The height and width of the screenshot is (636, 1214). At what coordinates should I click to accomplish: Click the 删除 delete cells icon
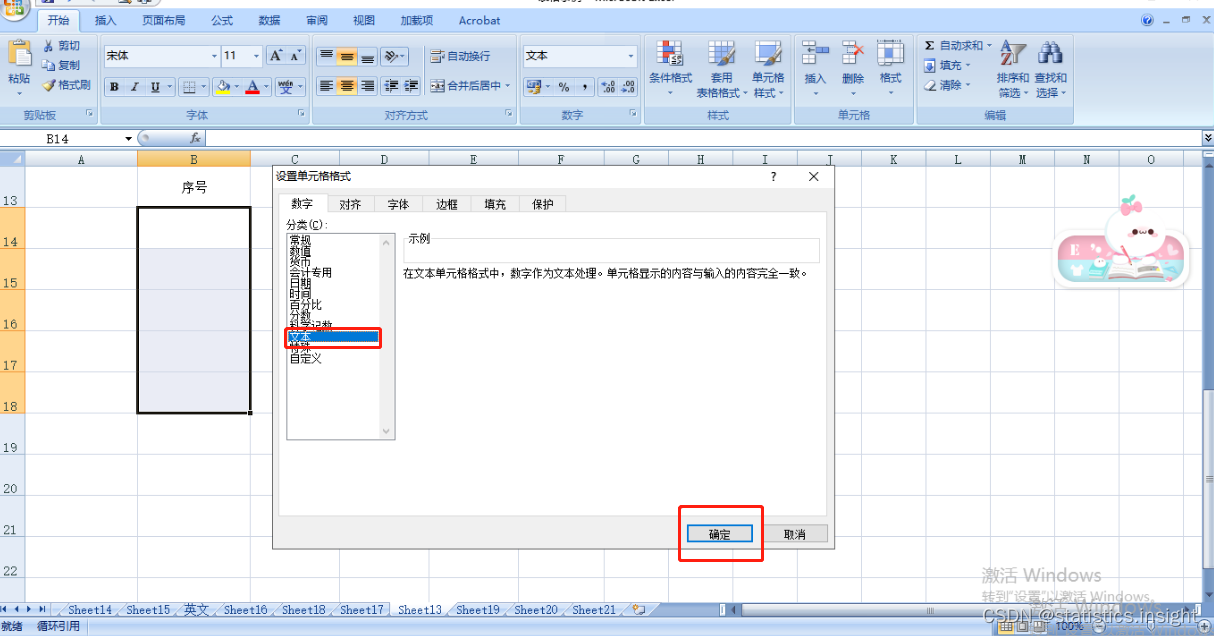tap(853, 53)
